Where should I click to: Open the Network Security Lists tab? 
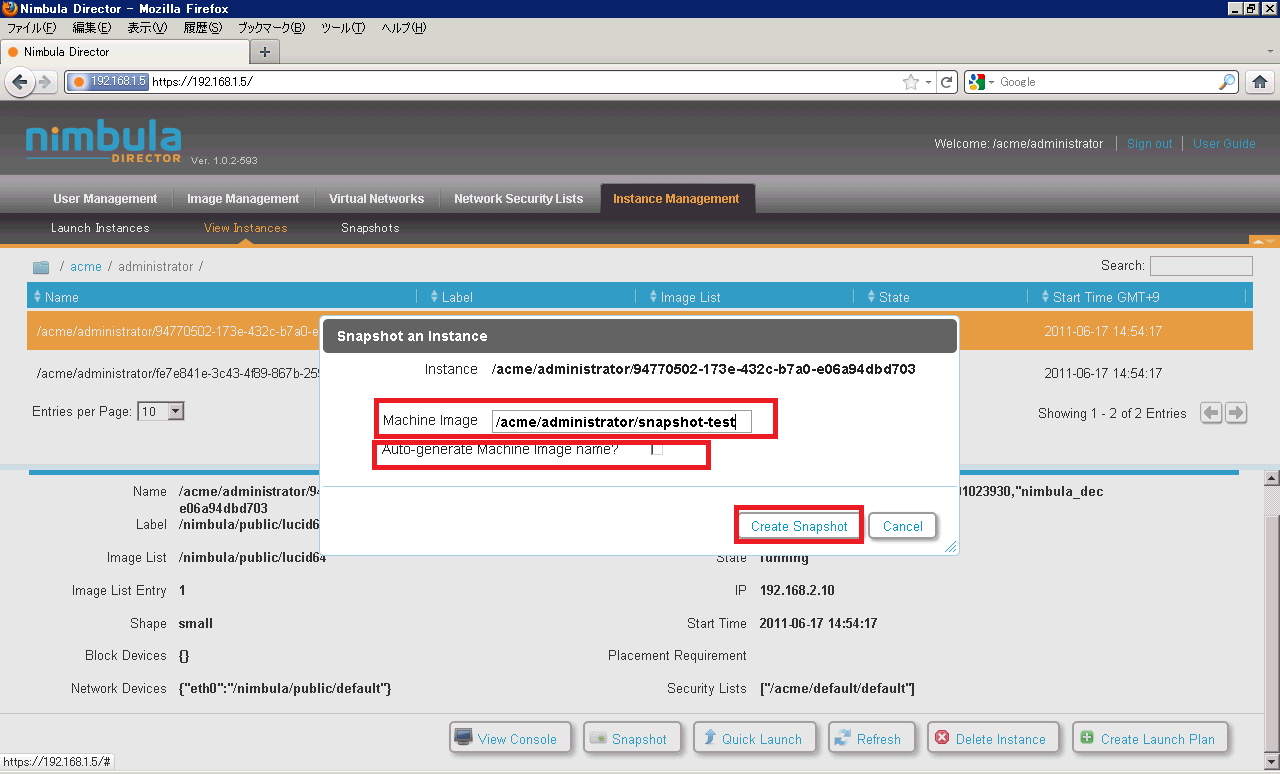point(518,199)
